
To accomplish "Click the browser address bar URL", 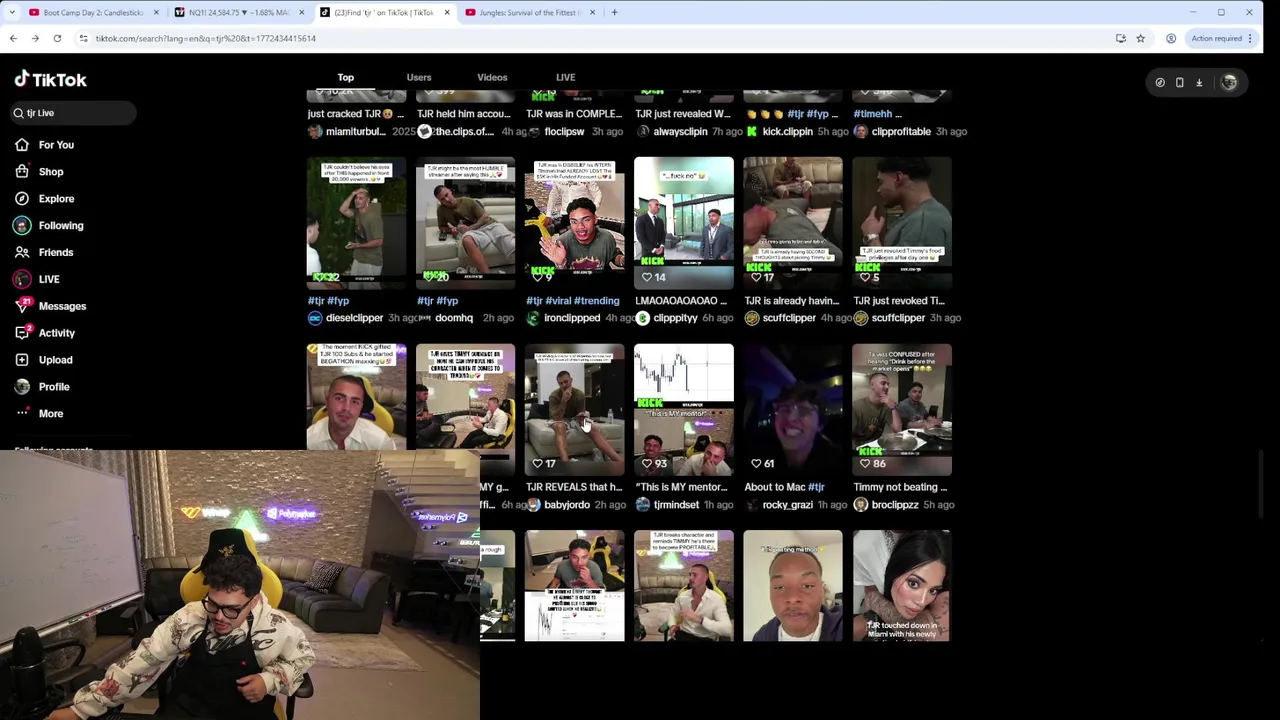I will tap(206, 38).
